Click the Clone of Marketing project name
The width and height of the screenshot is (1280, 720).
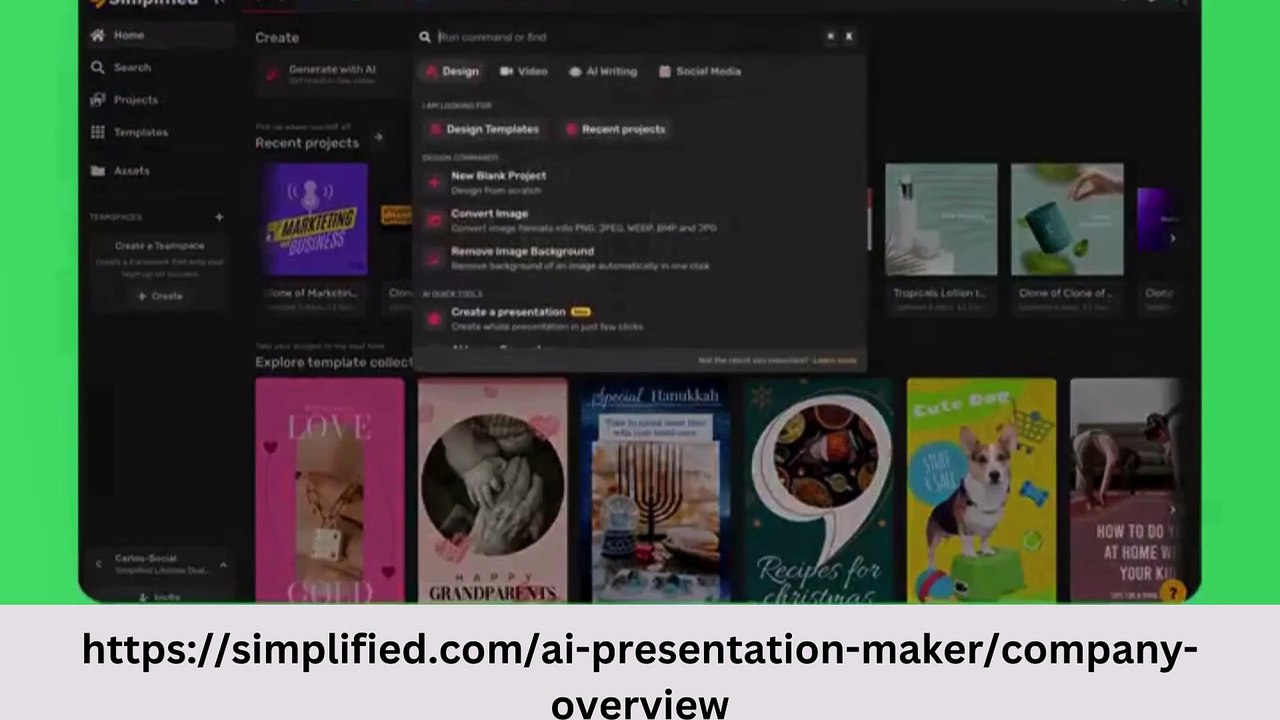pos(312,293)
